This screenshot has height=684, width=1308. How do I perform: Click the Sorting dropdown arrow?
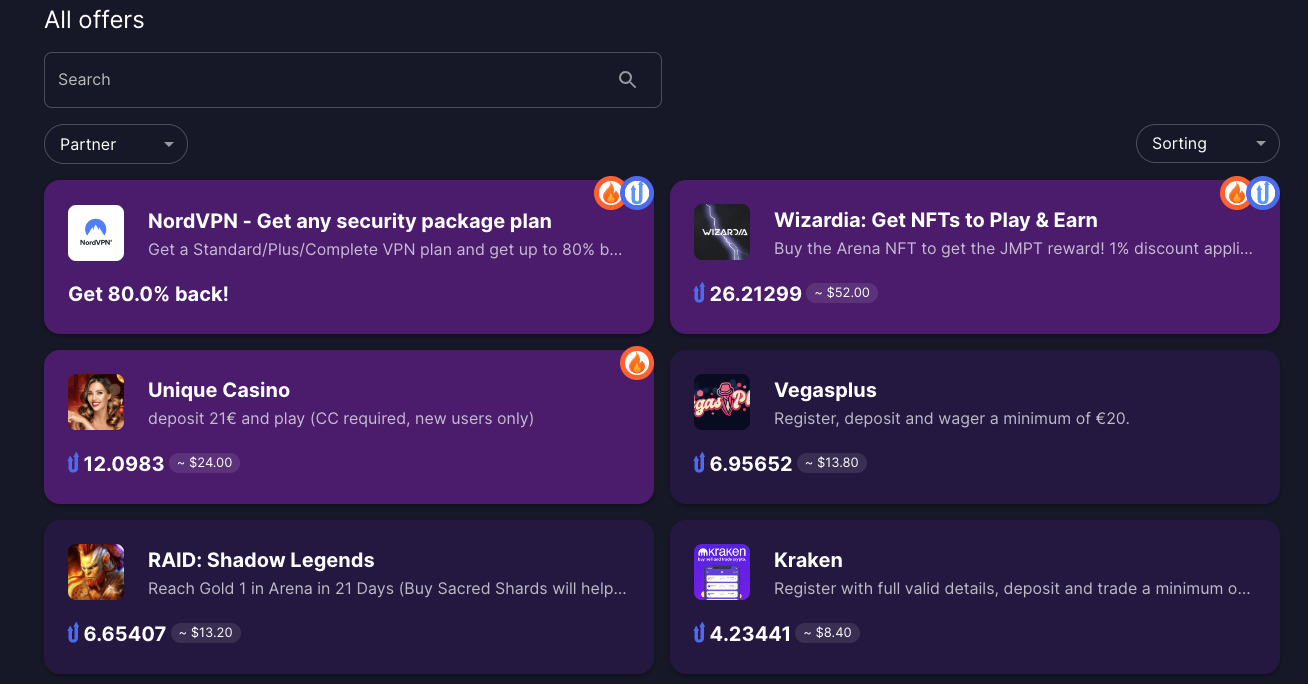click(x=1260, y=144)
